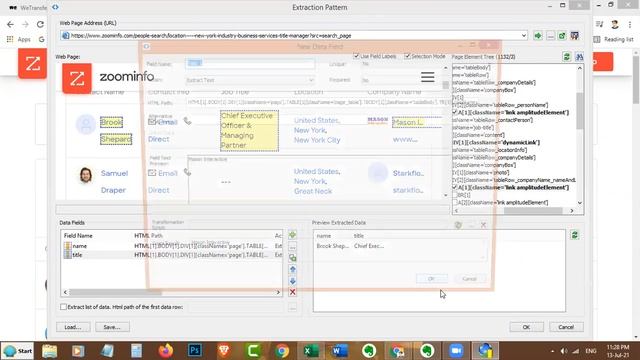Toggle Use Field Labels checkbox

(356, 56)
